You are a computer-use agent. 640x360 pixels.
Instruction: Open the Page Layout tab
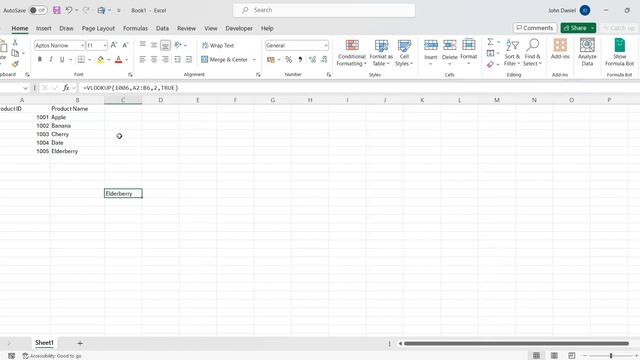pyautogui.click(x=98, y=28)
